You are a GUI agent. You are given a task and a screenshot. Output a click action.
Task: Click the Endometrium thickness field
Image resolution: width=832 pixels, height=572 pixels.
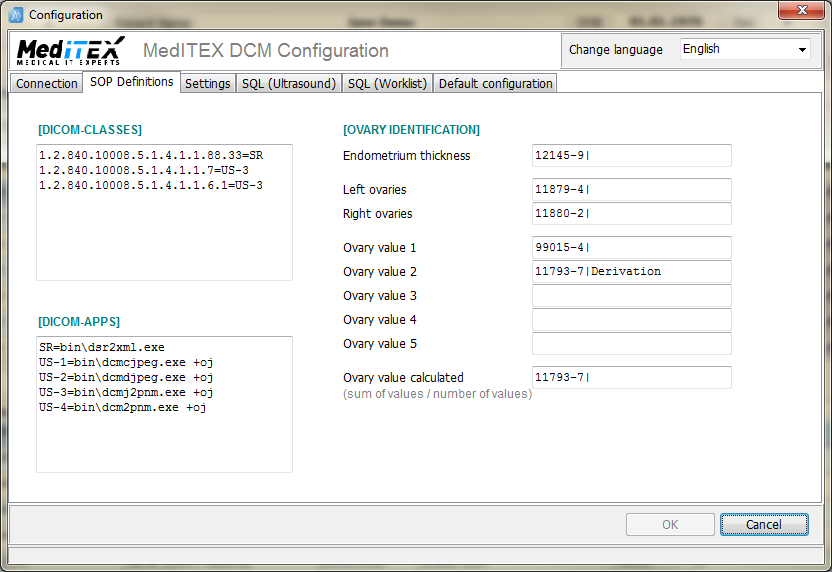pos(631,155)
